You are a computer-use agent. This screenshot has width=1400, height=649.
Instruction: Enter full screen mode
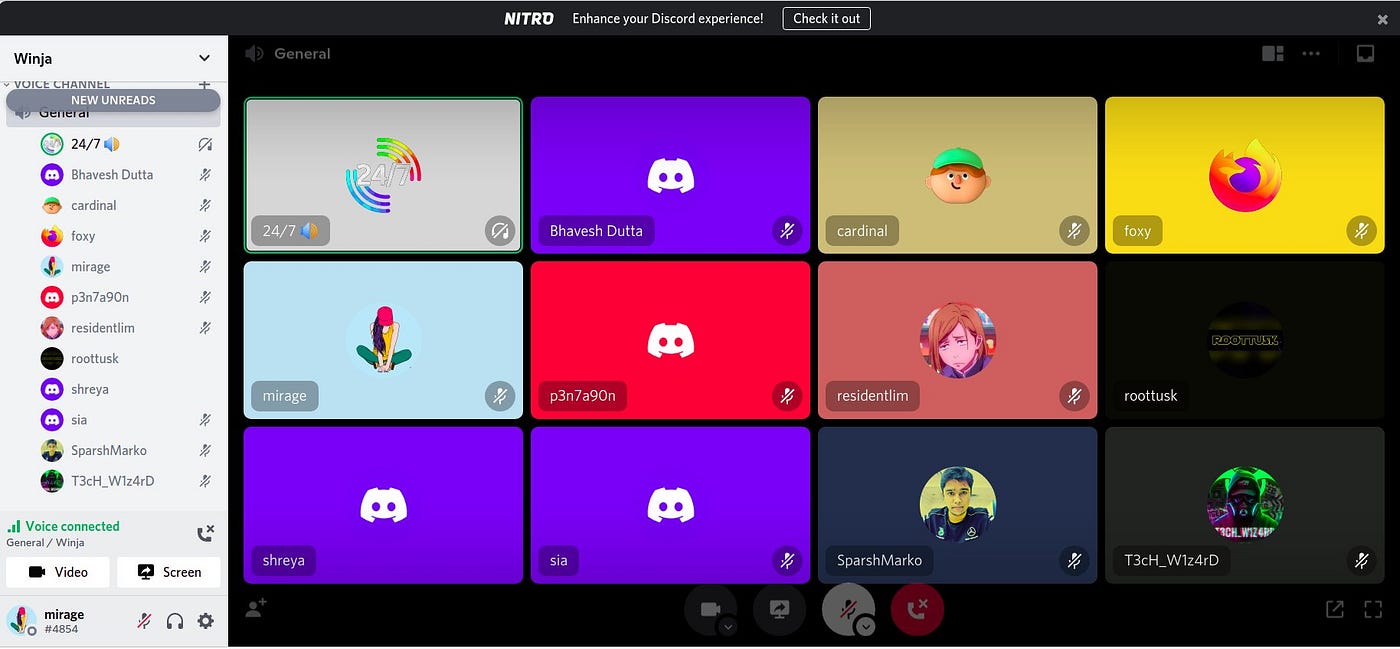tap(1373, 608)
